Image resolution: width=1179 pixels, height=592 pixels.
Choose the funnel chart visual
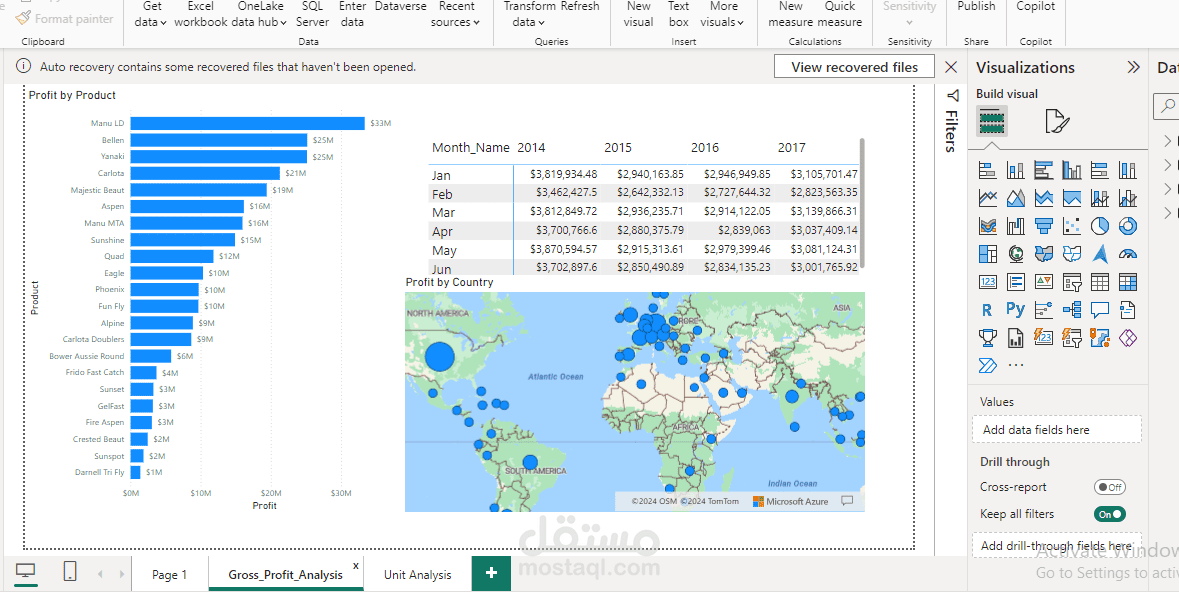click(x=1044, y=226)
